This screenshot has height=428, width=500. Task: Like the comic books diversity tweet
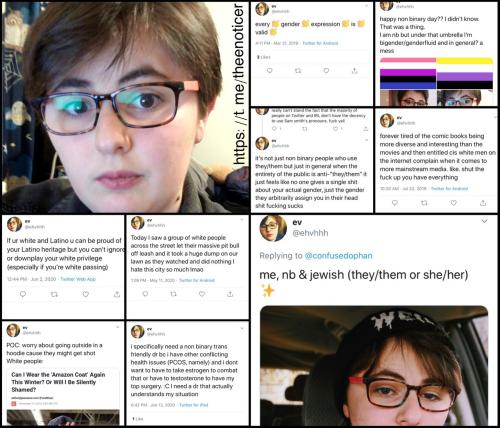click(453, 203)
